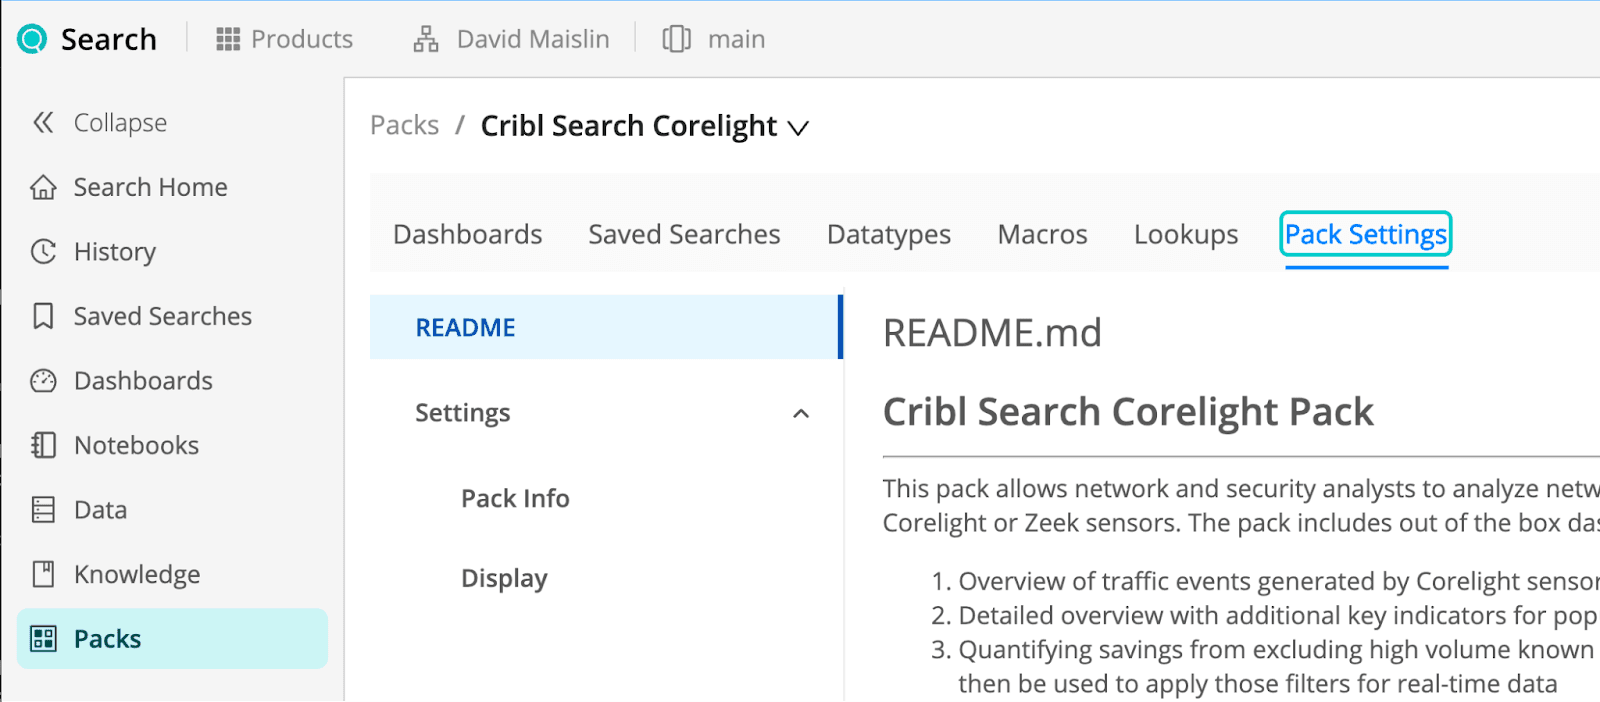Collapse the sidebar with double-chevron icon
The height and width of the screenshot is (702, 1600).
[43, 123]
